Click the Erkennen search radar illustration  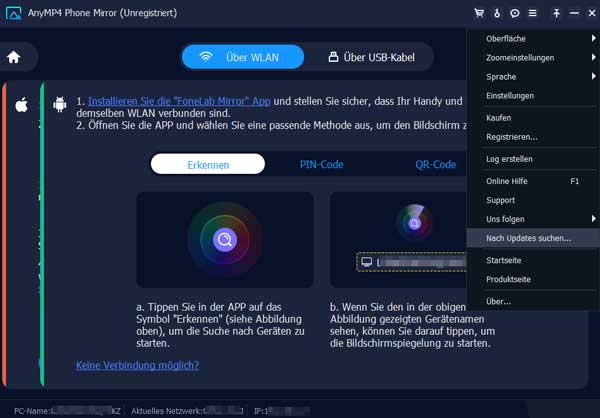coord(225,240)
